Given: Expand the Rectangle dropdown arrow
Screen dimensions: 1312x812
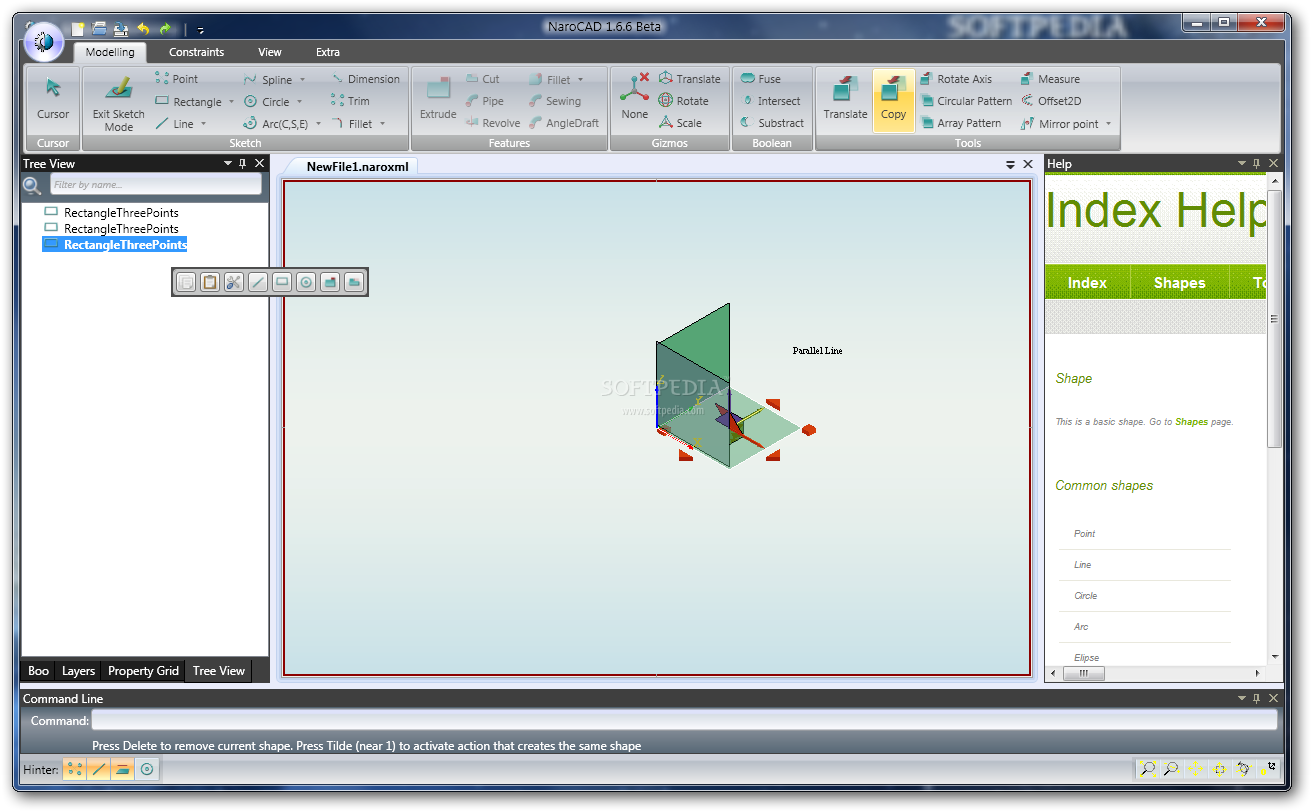Looking at the screenshot, I should (231, 102).
